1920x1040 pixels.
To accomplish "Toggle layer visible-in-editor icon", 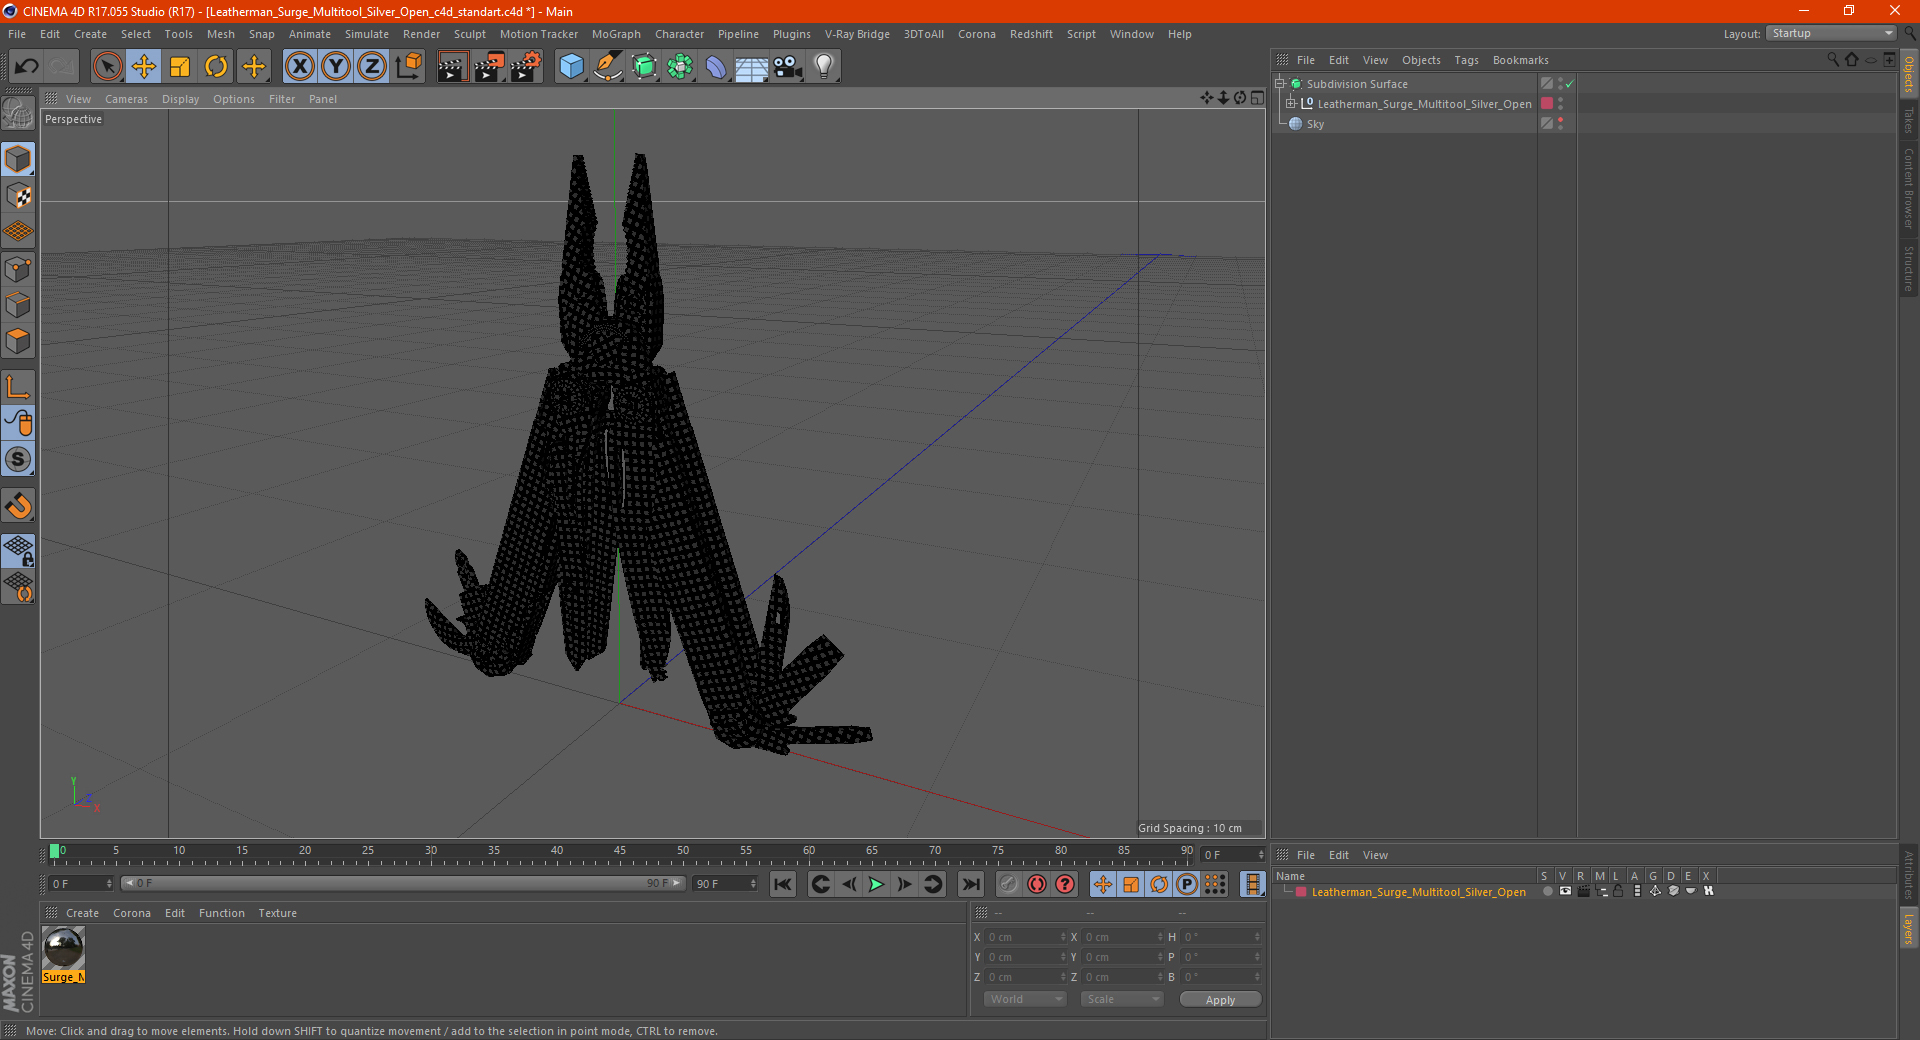I will coord(1565,891).
